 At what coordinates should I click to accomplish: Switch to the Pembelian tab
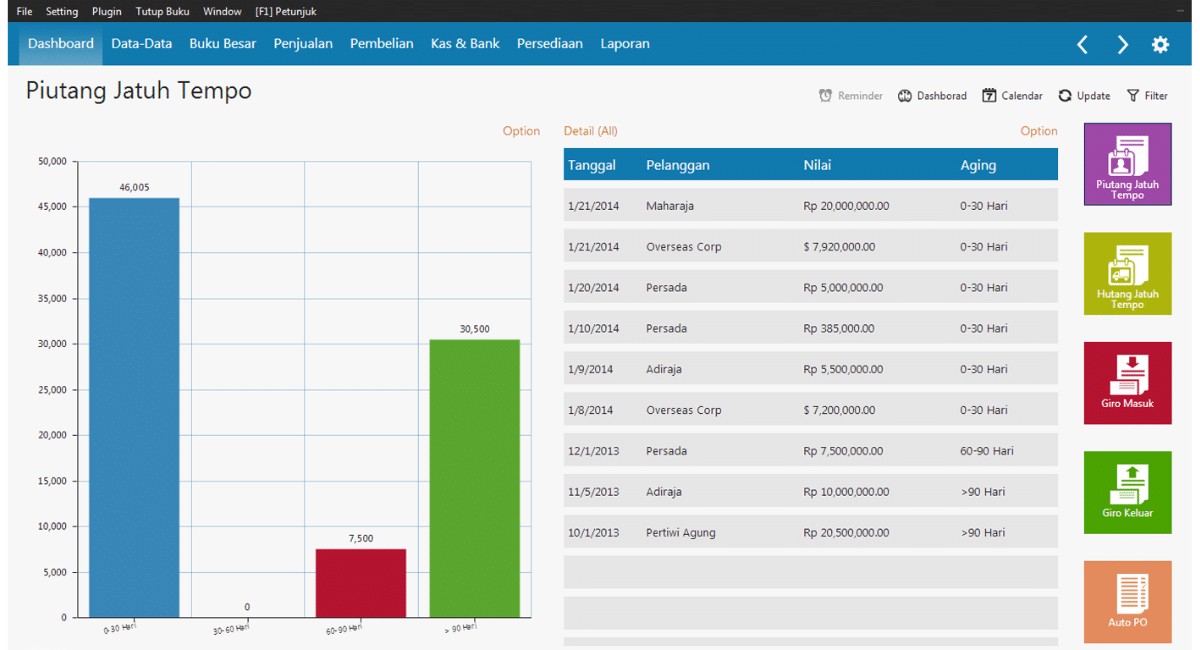pos(382,44)
